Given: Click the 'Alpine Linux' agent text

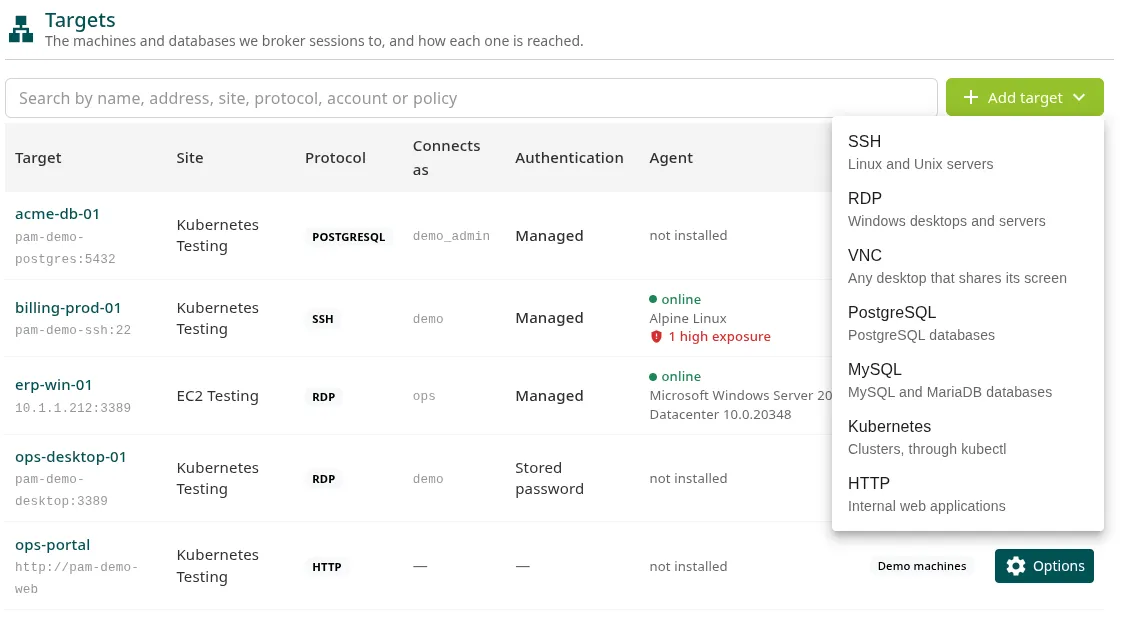Looking at the screenshot, I should (x=688, y=318).
